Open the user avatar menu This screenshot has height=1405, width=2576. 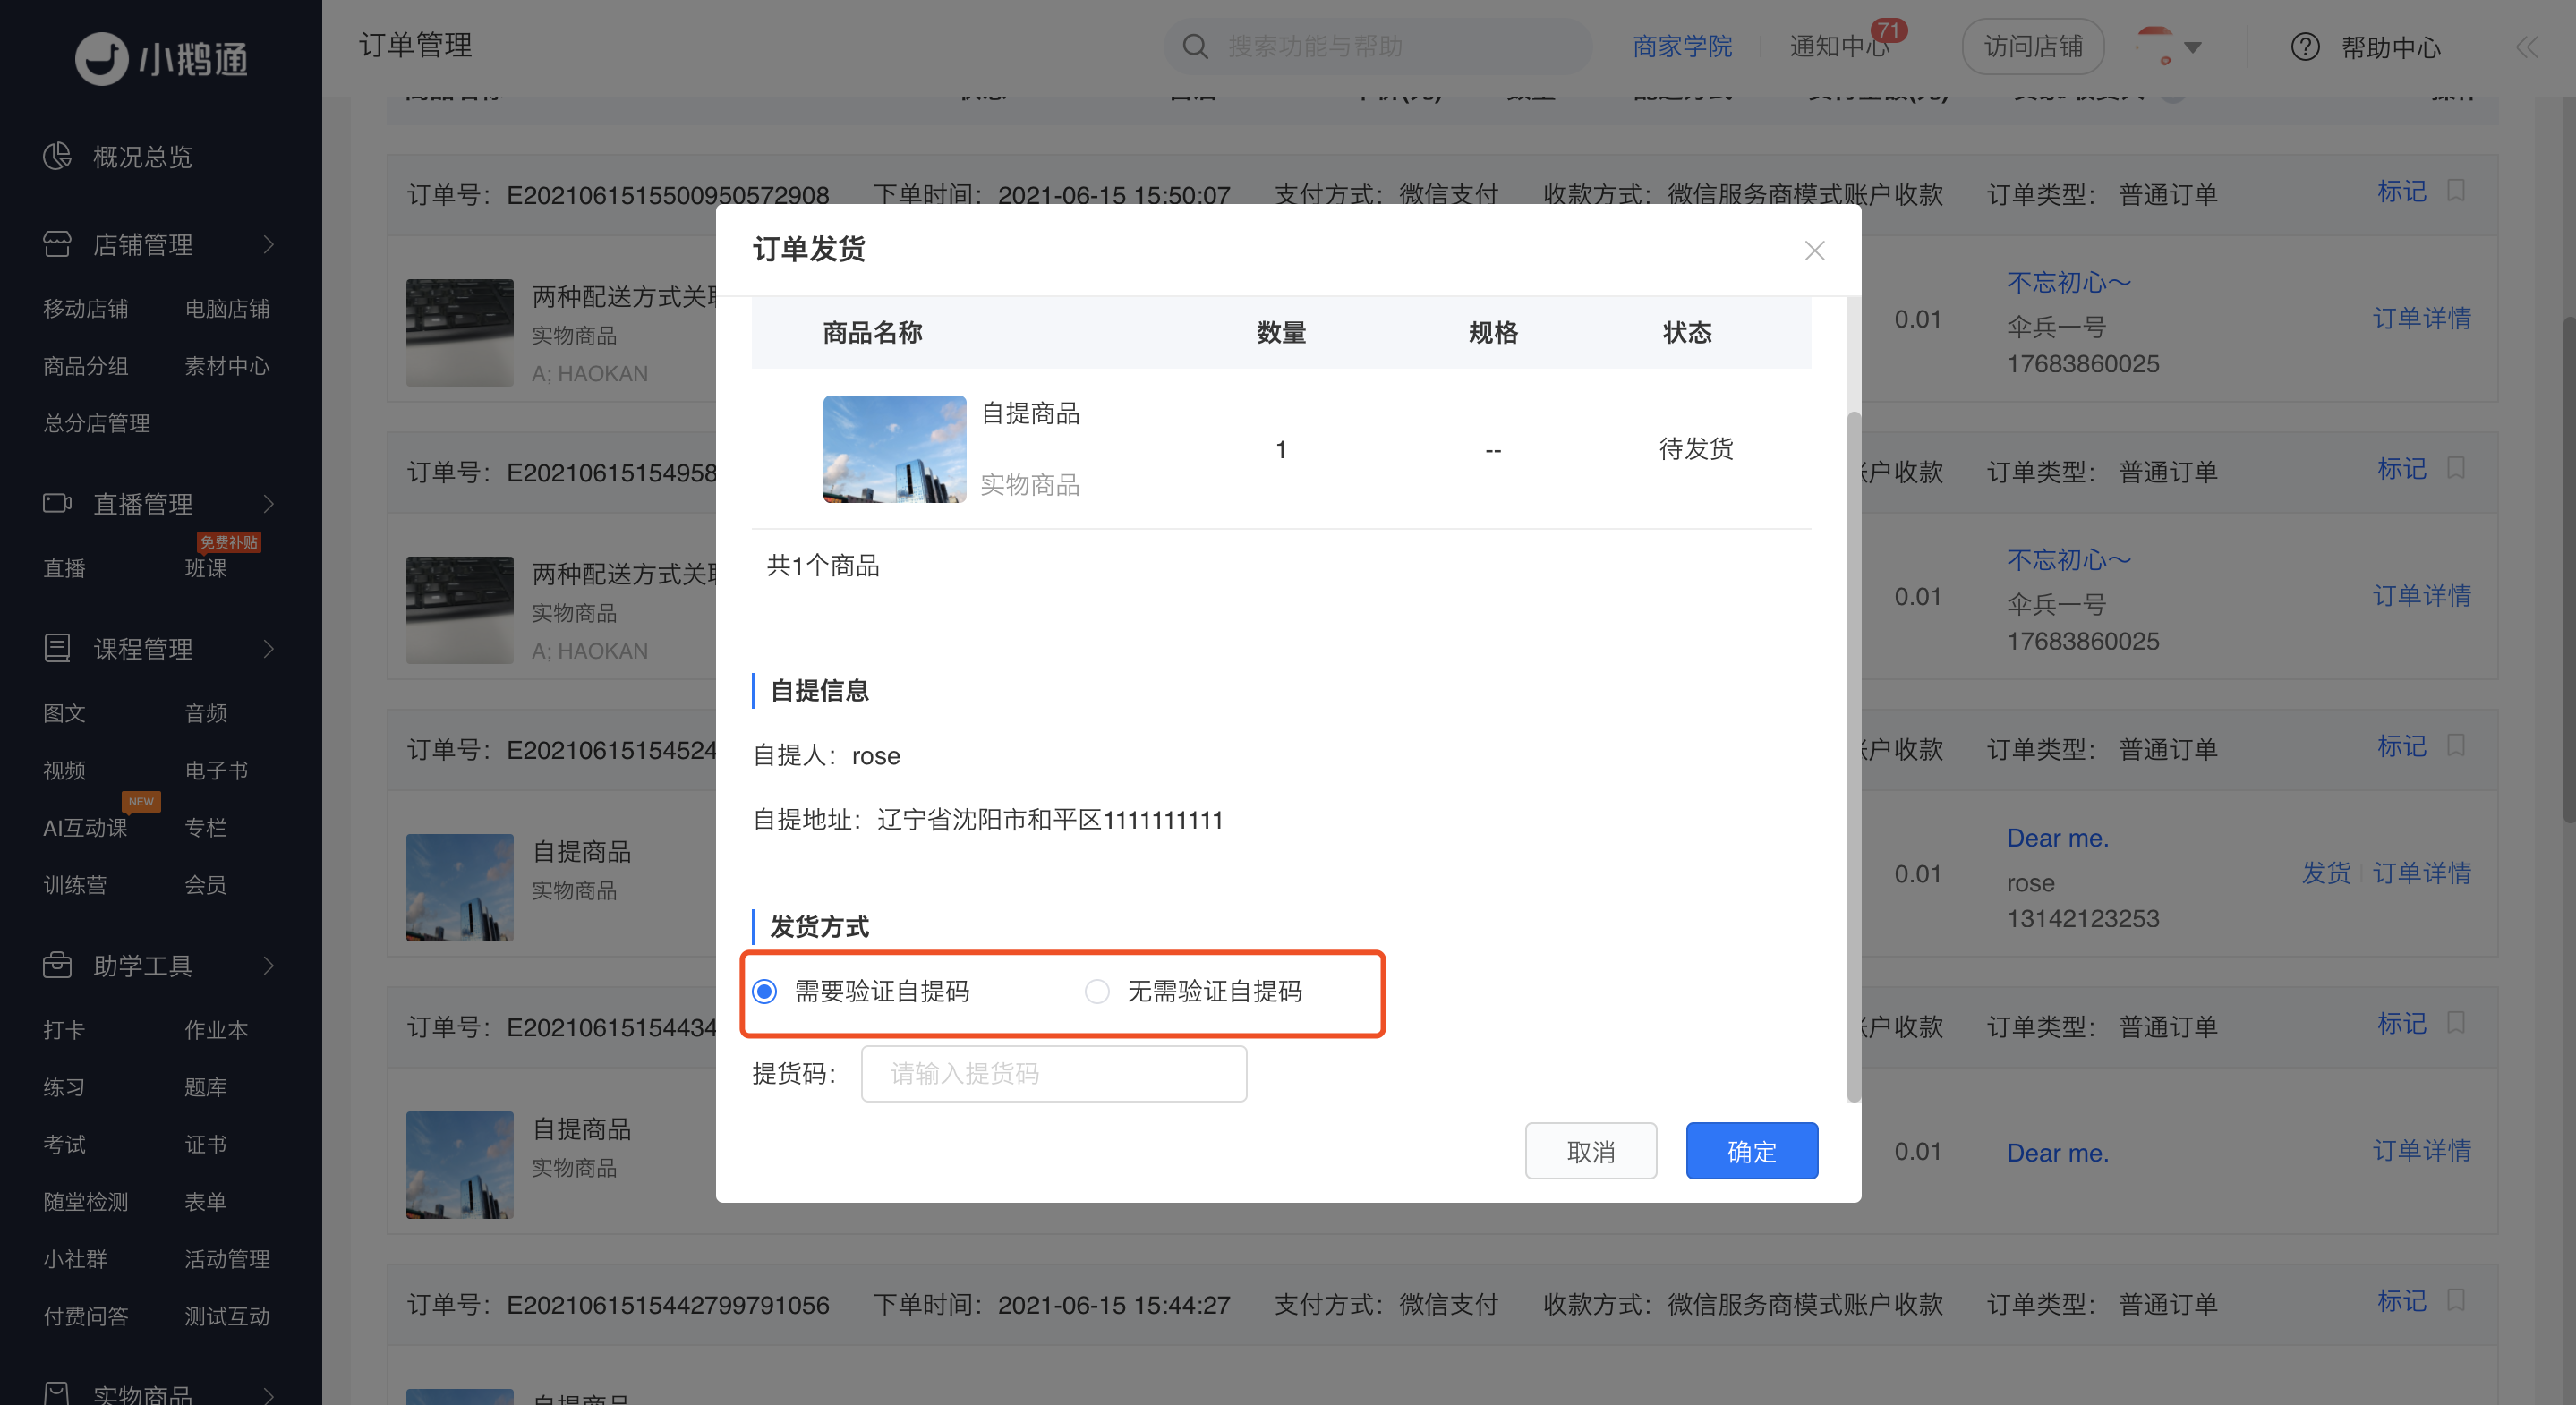(x=2154, y=46)
